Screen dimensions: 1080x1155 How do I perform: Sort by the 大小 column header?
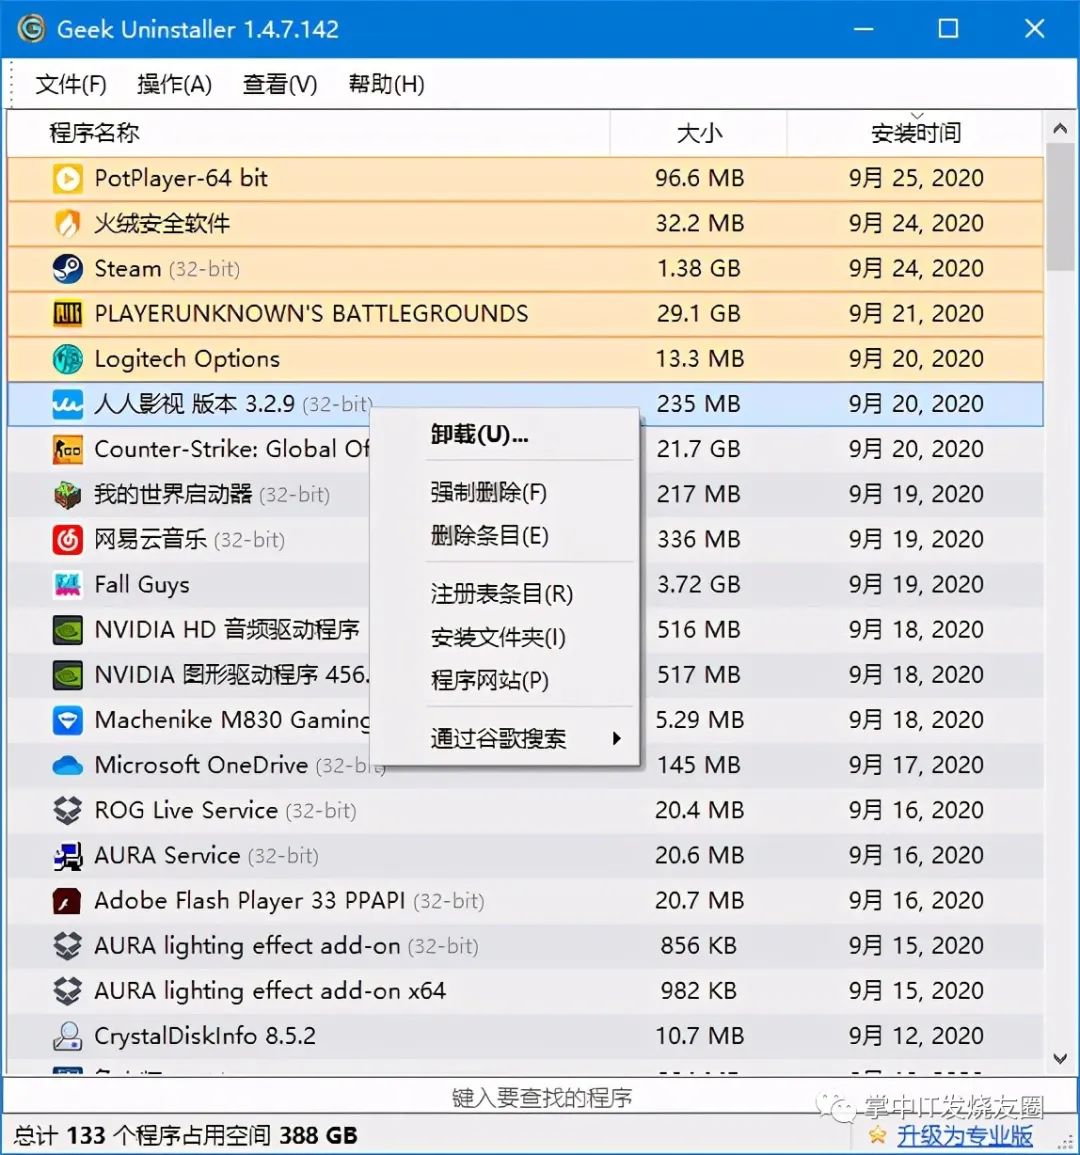(698, 133)
